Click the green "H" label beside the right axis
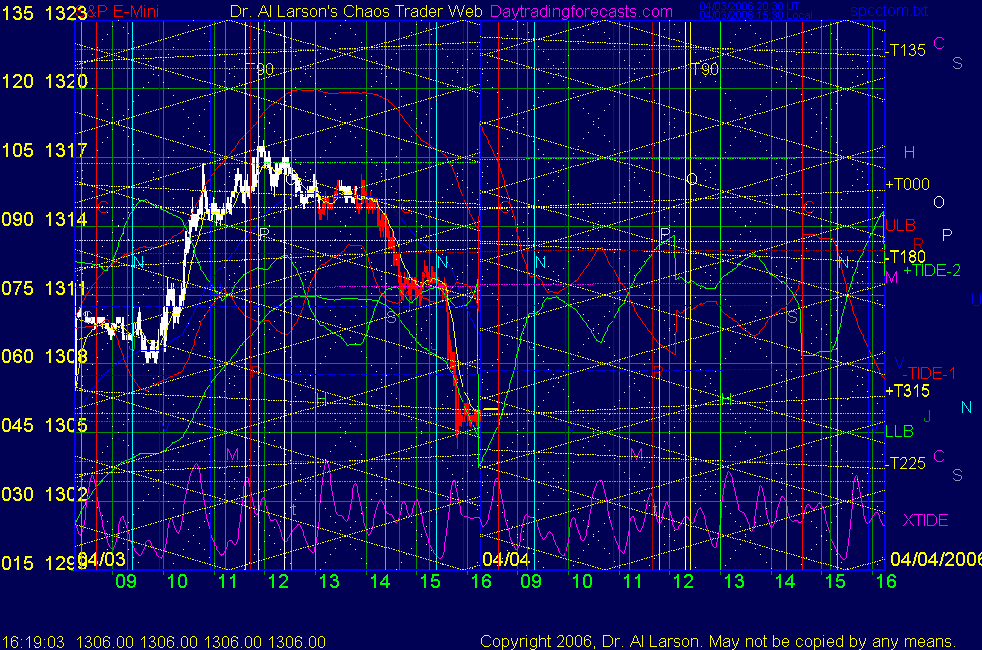This screenshot has height=650, width=982. click(x=909, y=152)
